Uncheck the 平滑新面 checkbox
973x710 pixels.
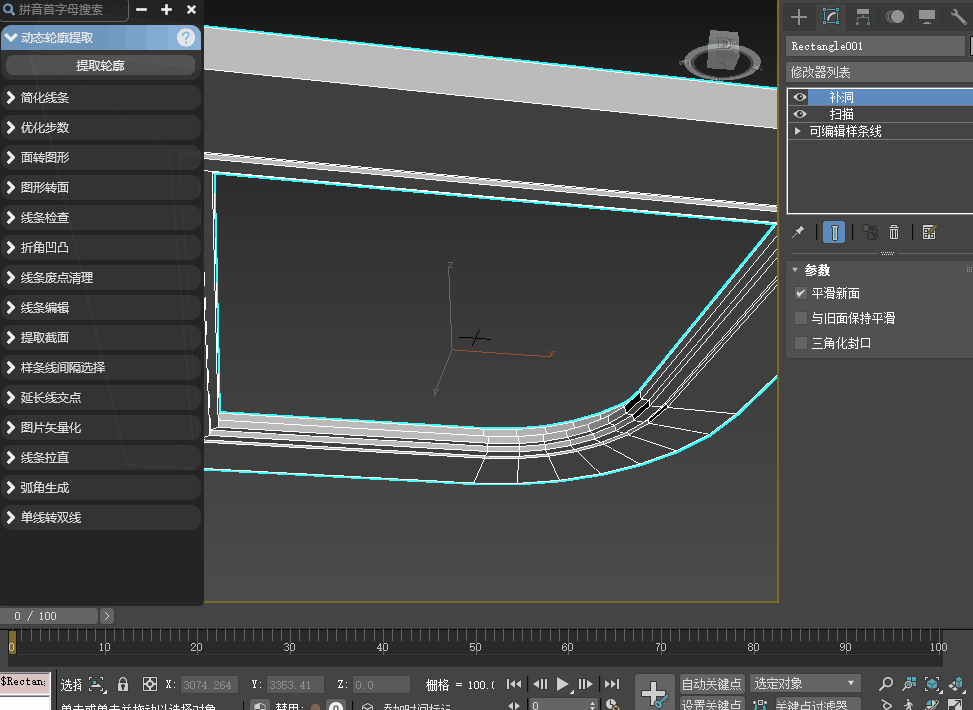801,294
